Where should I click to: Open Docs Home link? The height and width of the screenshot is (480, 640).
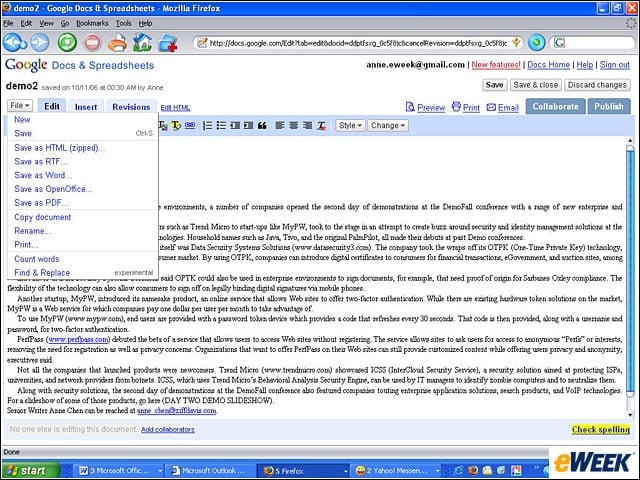(x=548, y=65)
